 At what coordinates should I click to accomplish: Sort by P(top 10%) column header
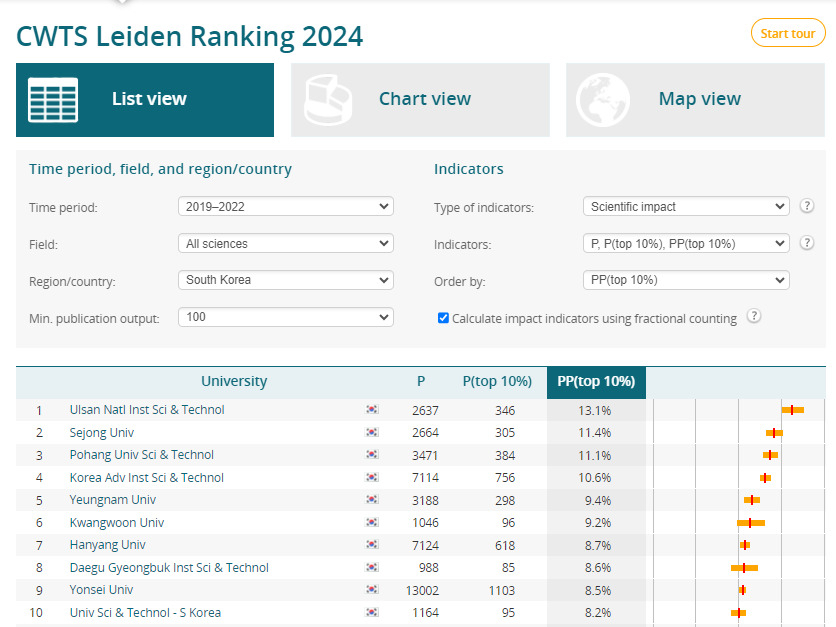(x=497, y=382)
